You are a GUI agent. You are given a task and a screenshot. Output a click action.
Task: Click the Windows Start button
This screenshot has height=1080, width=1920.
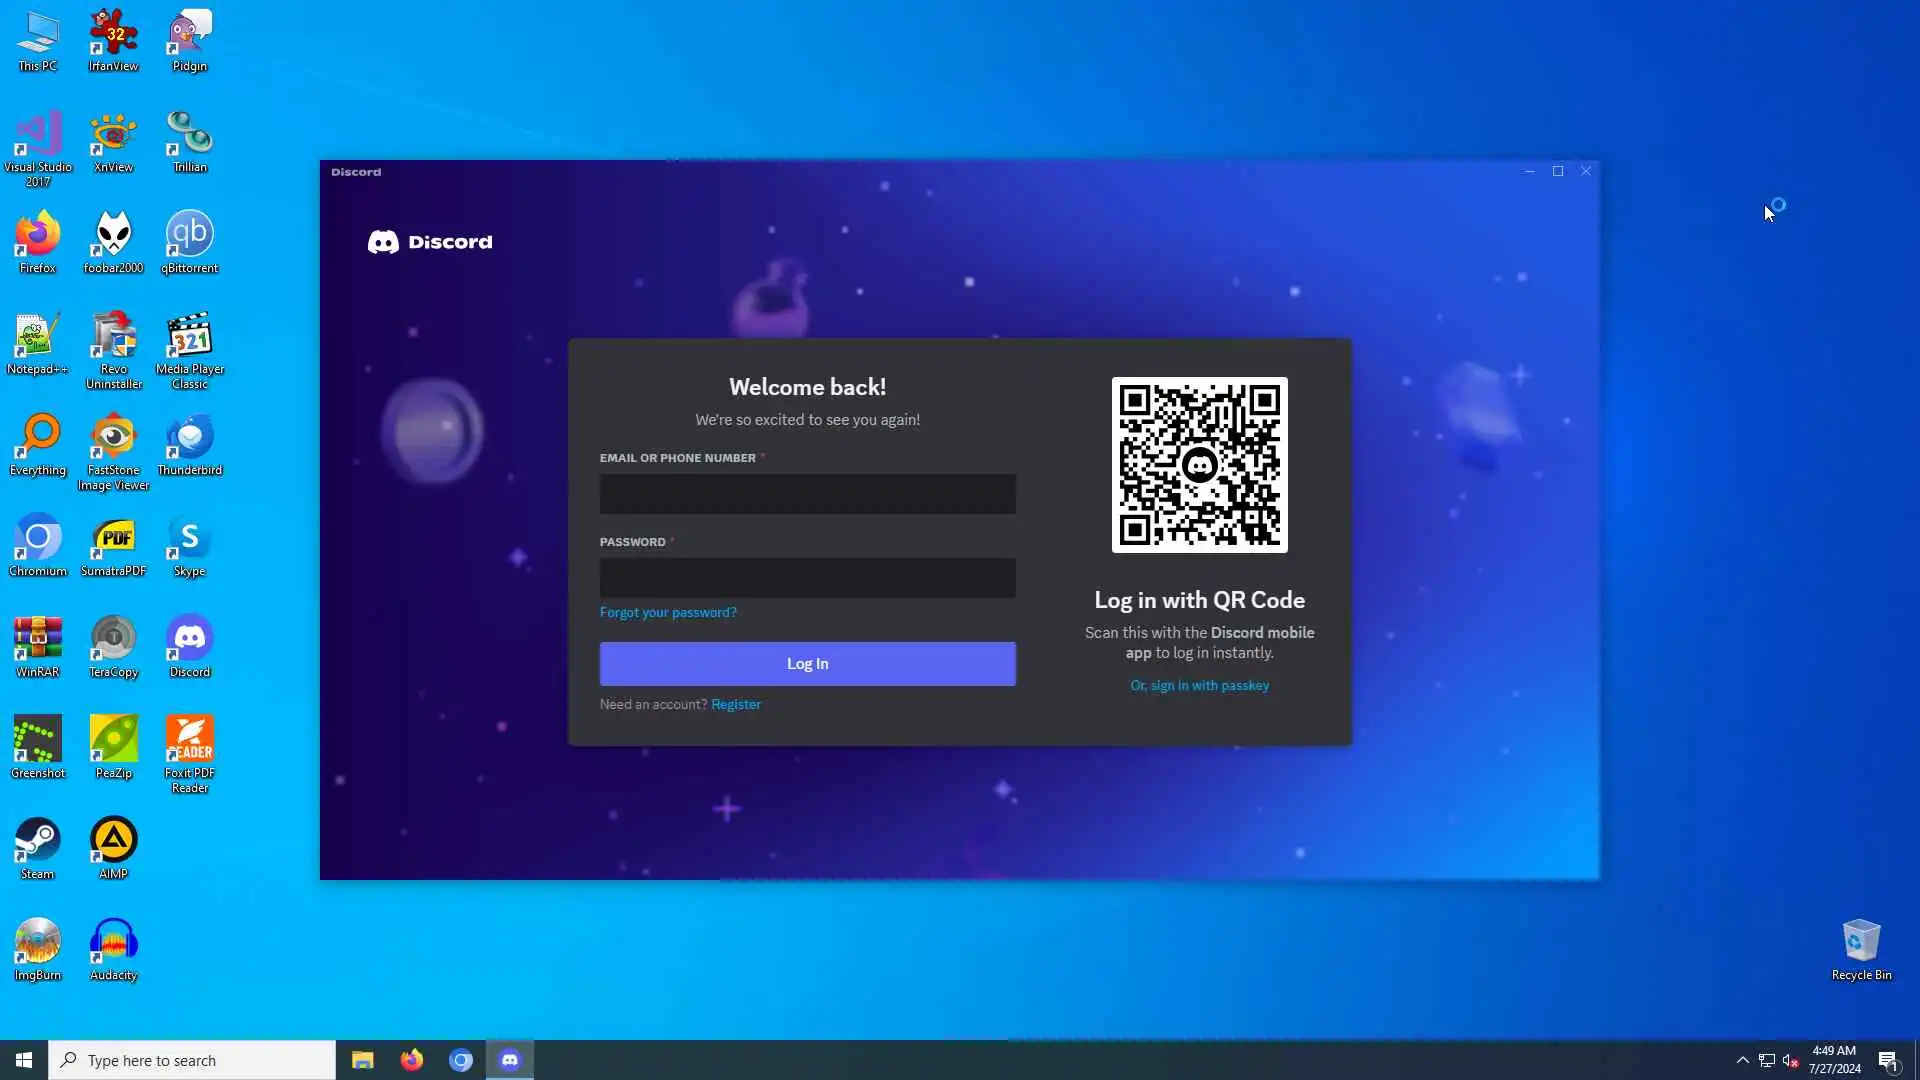pyautogui.click(x=24, y=1060)
